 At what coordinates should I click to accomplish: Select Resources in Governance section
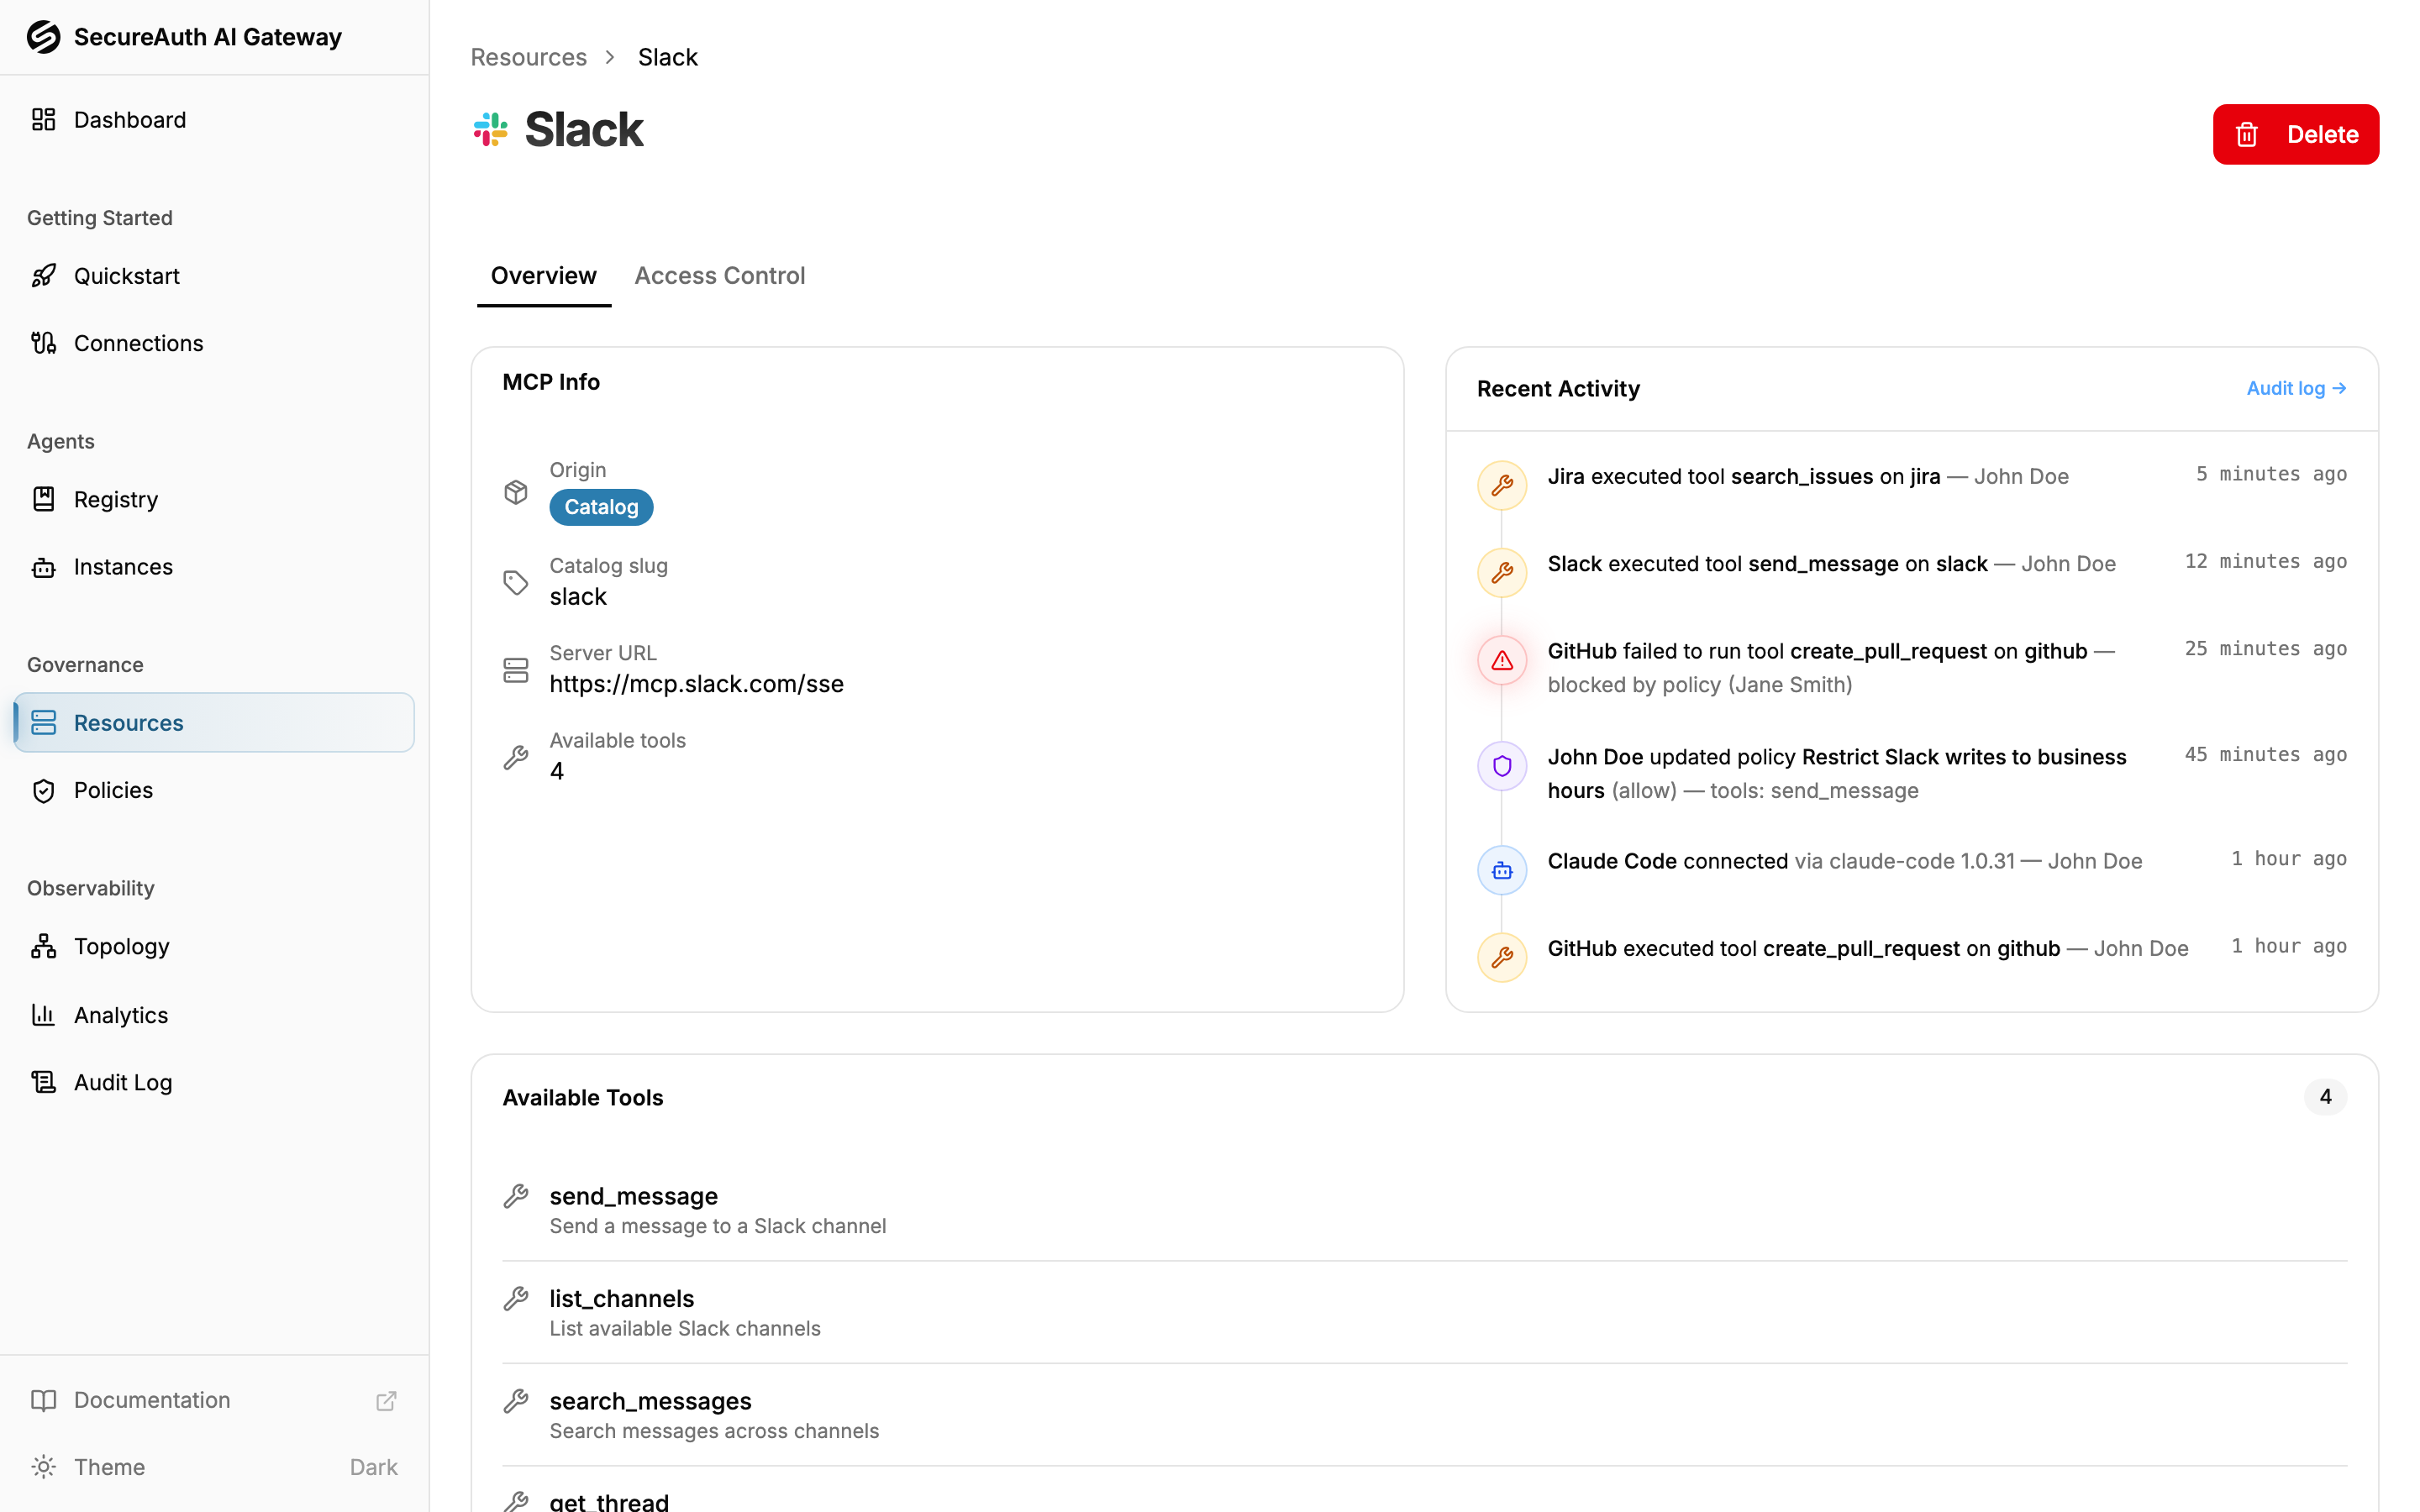point(214,722)
